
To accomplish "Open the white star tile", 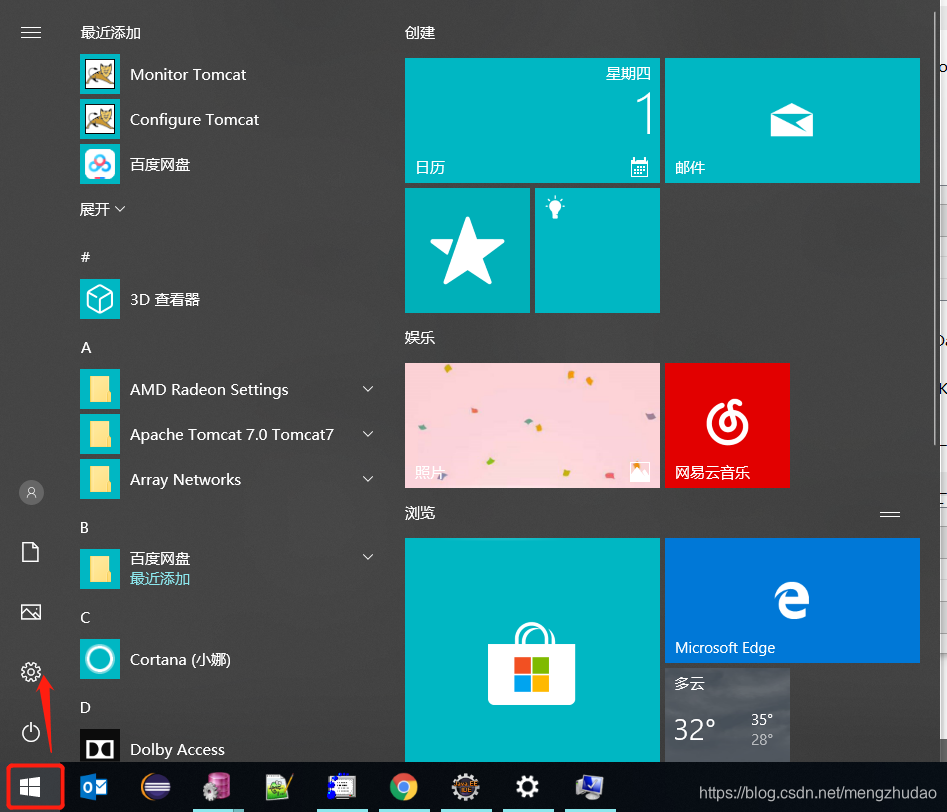I will 467,250.
